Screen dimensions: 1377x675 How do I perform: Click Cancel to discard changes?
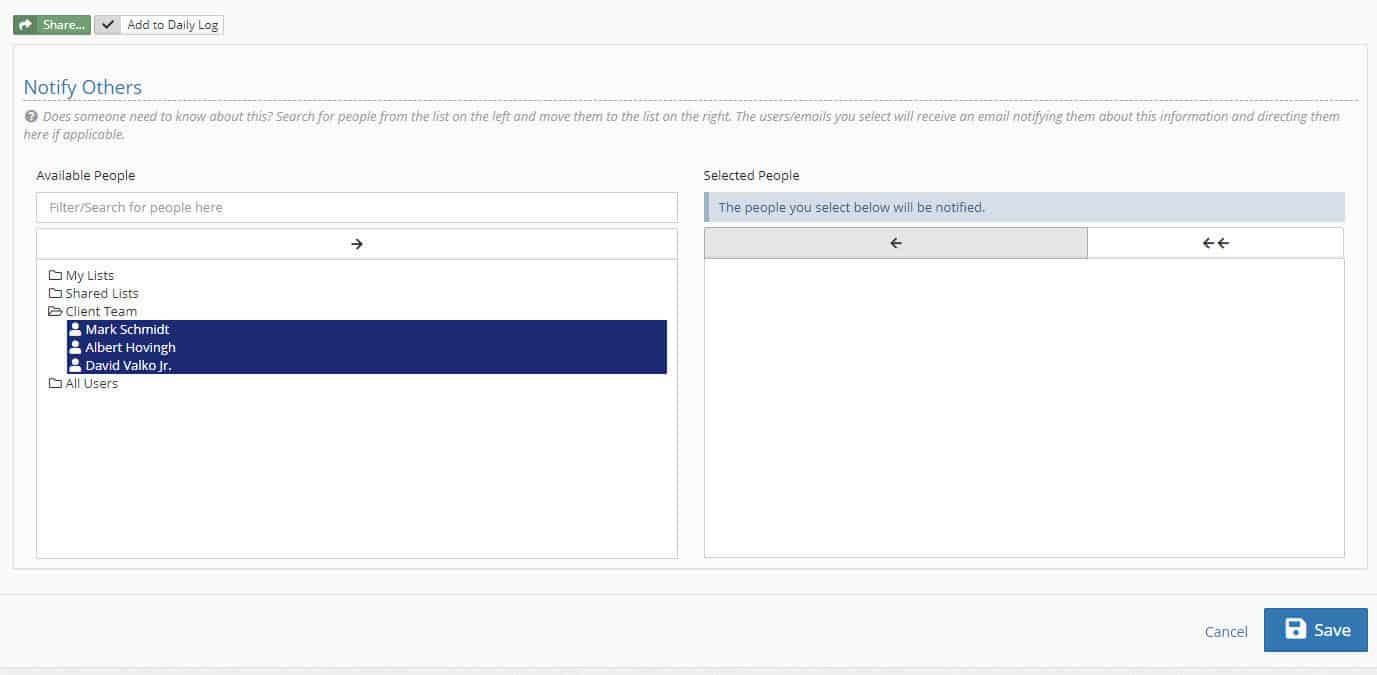(1225, 631)
